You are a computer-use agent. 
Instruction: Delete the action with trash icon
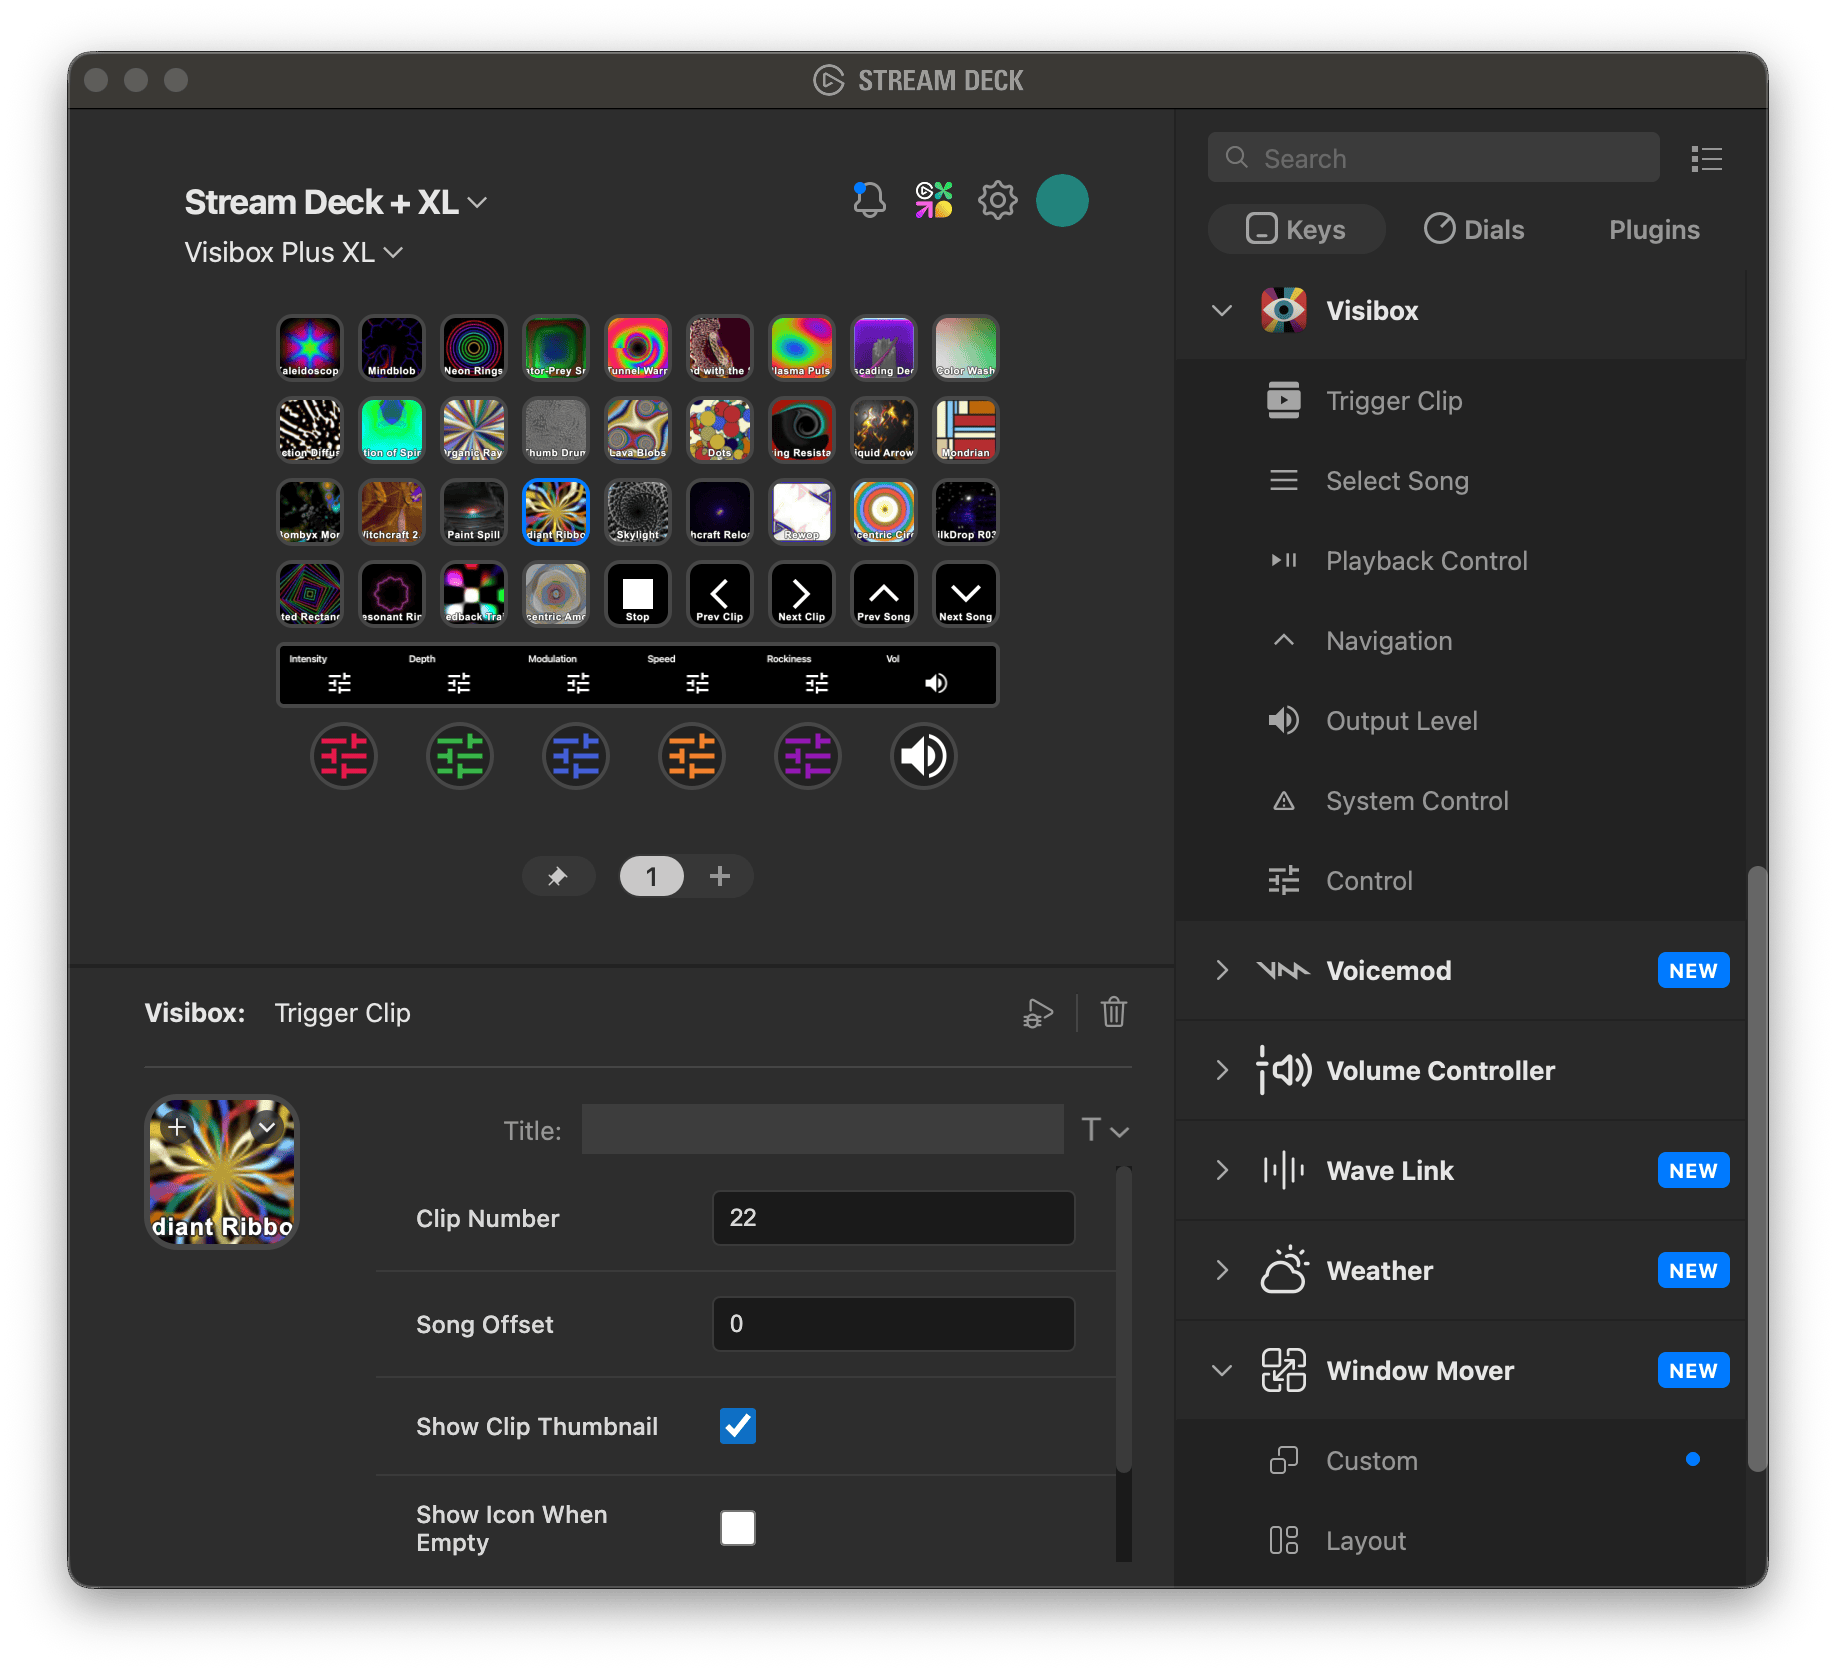(1114, 1013)
